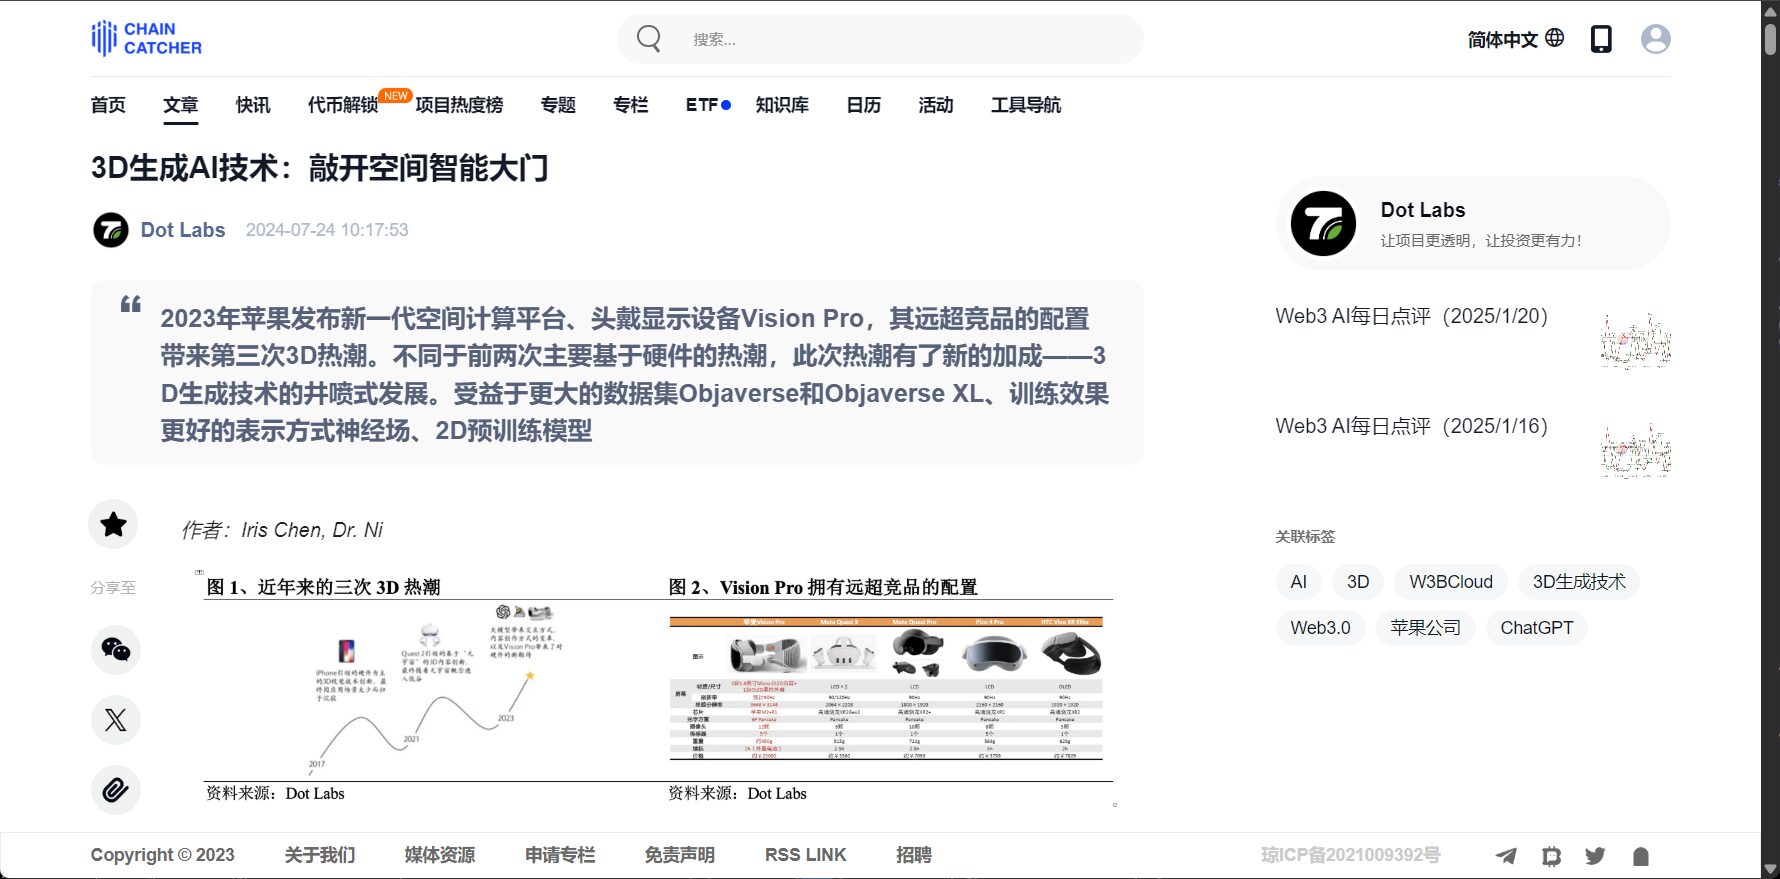The height and width of the screenshot is (879, 1780).
Task: Open the 项目热度榜 menu item
Action: click(459, 105)
